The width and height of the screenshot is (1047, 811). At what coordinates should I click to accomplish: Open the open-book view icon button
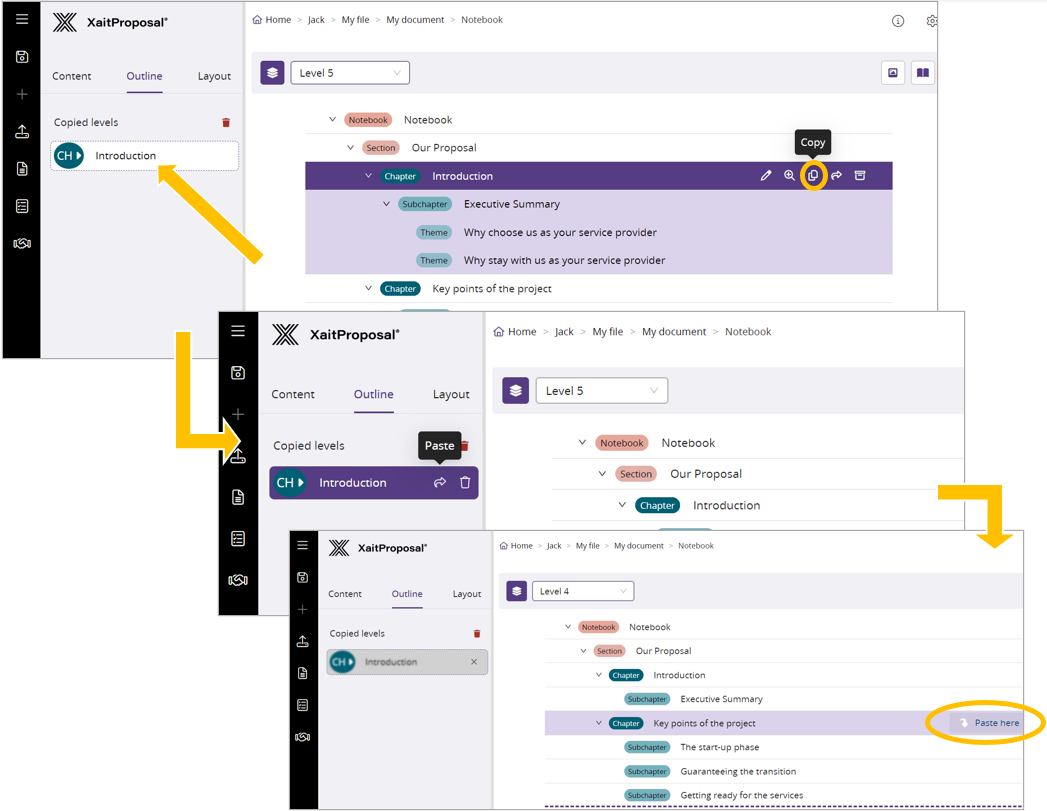pyautogui.click(x=923, y=73)
